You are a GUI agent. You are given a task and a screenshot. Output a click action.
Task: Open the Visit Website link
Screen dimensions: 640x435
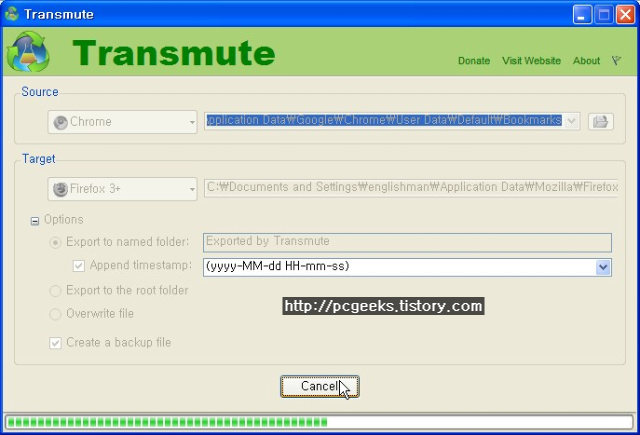[531, 61]
